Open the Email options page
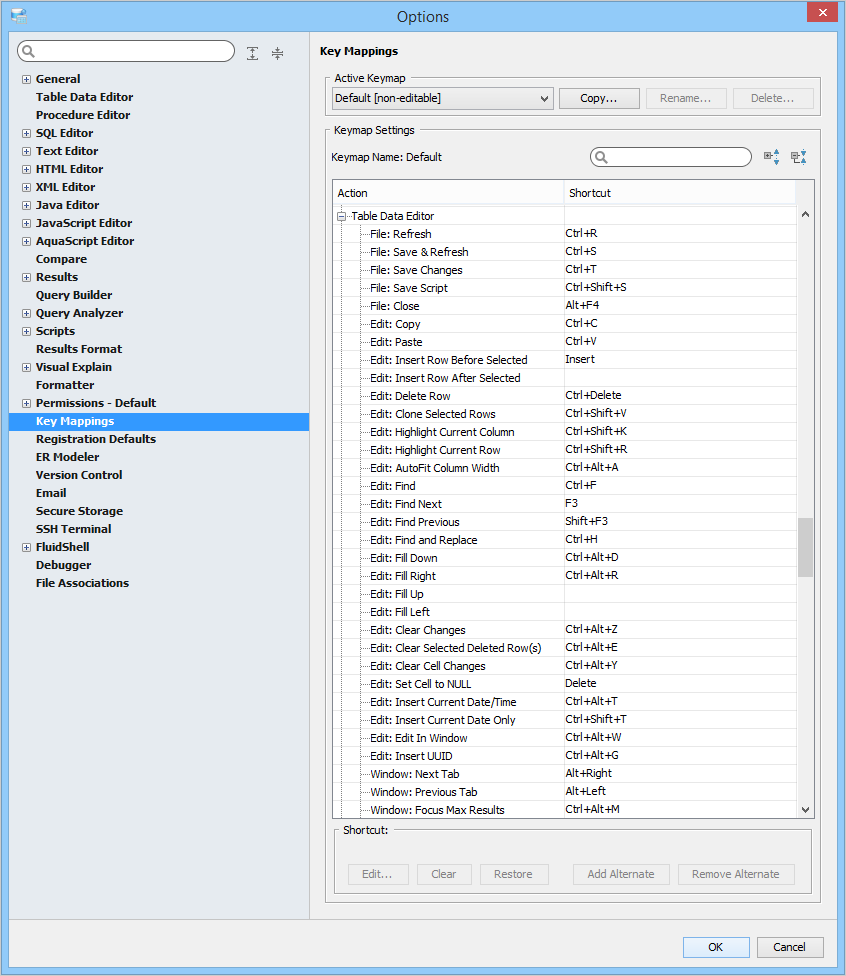 51,494
